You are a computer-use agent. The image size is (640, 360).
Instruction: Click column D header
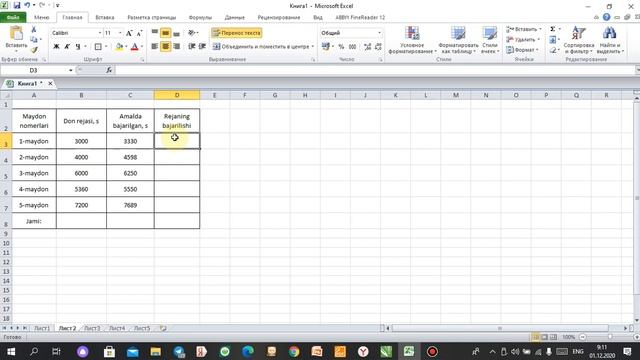click(177, 95)
